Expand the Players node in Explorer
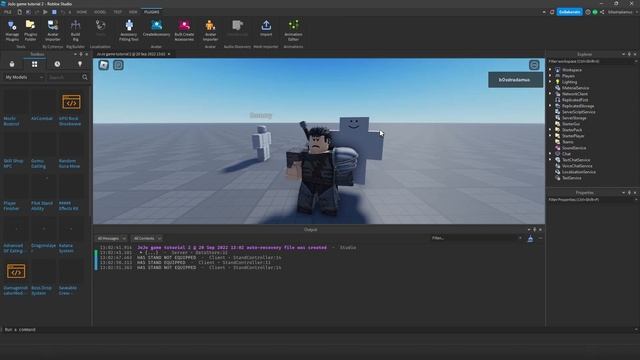This screenshot has height=360, width=640. coord(550,76)
